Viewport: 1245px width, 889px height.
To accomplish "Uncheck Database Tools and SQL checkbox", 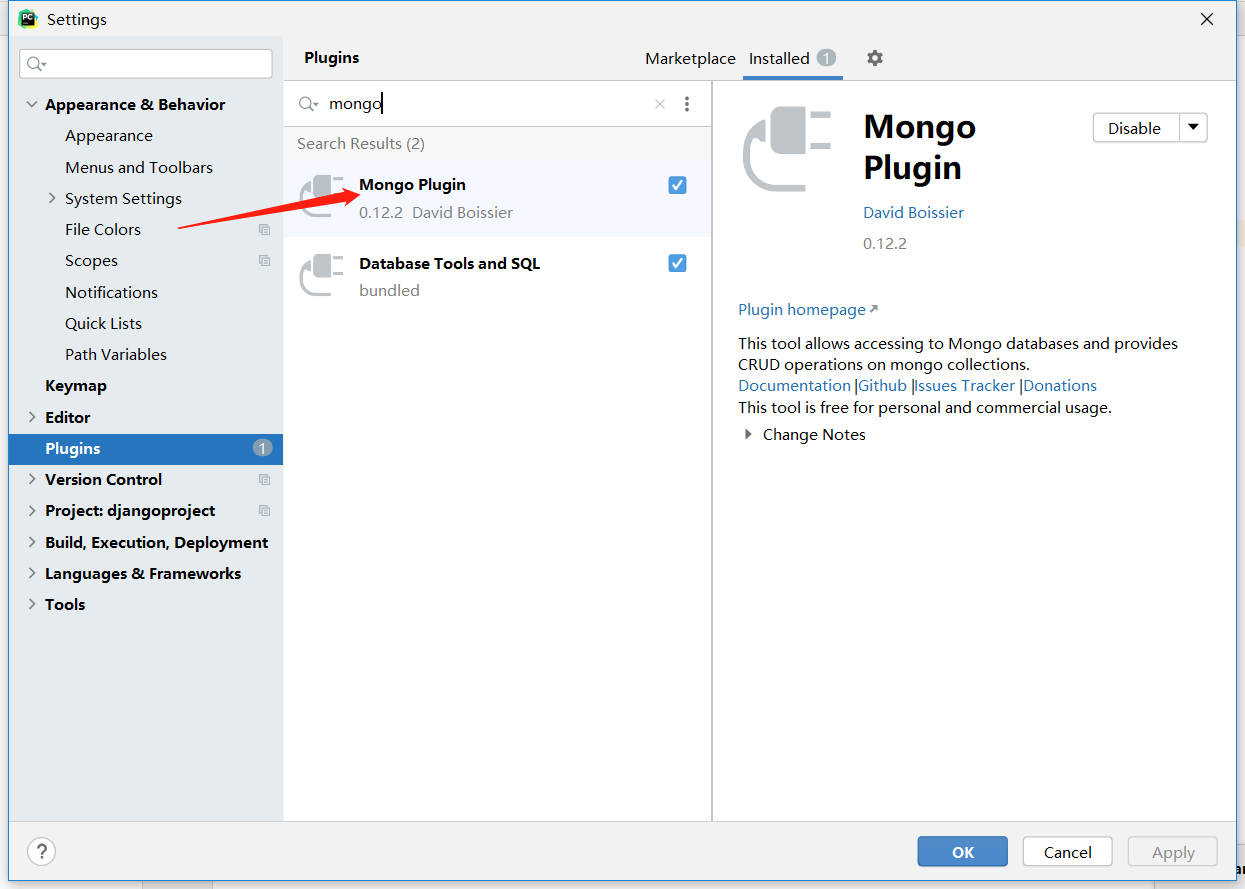I will tap(677, 263).
